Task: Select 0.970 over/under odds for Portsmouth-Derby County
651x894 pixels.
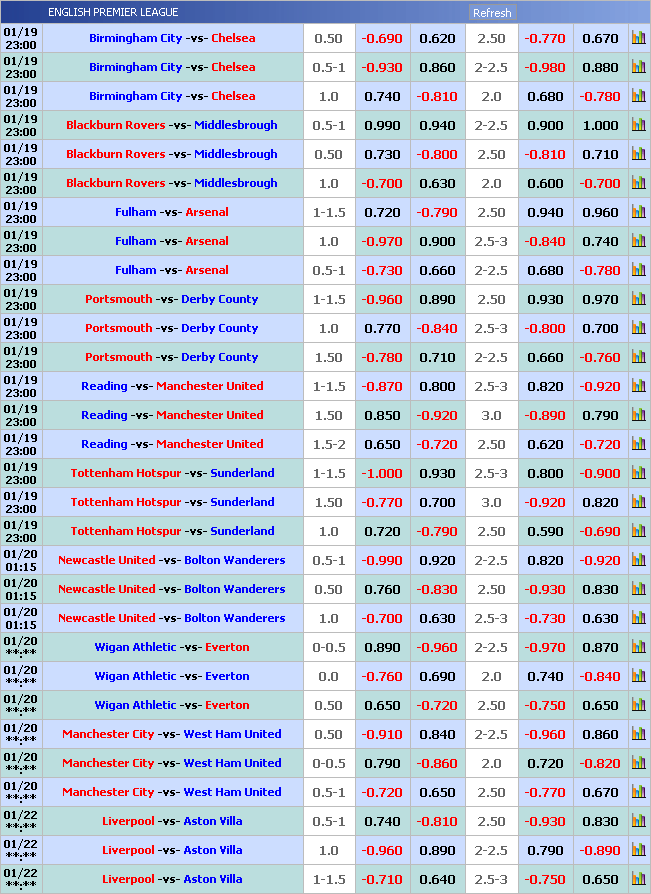Action: coord(600,300)
